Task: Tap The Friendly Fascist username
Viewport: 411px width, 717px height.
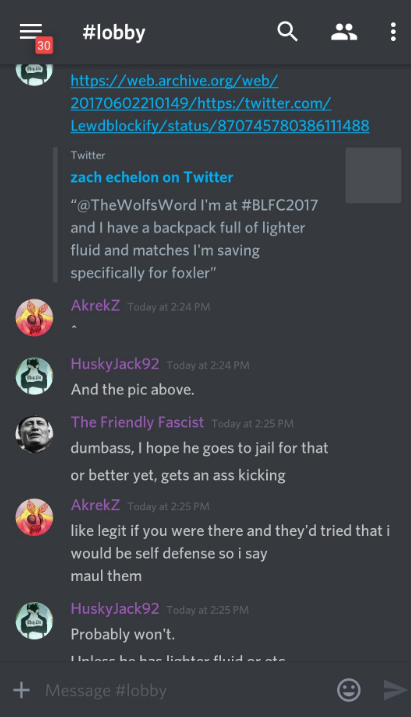Action: (137, 422)
